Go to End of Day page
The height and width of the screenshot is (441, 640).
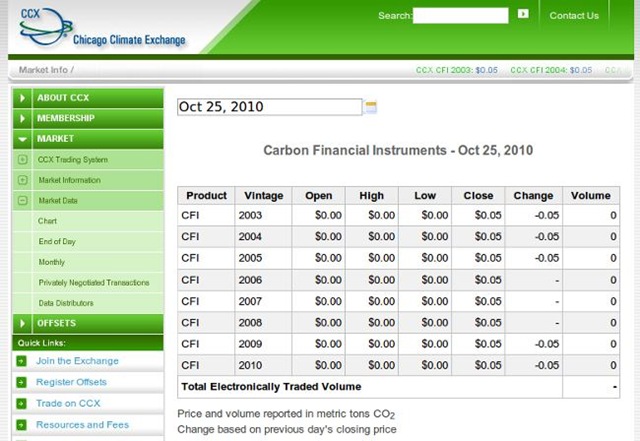click(57, 241)
